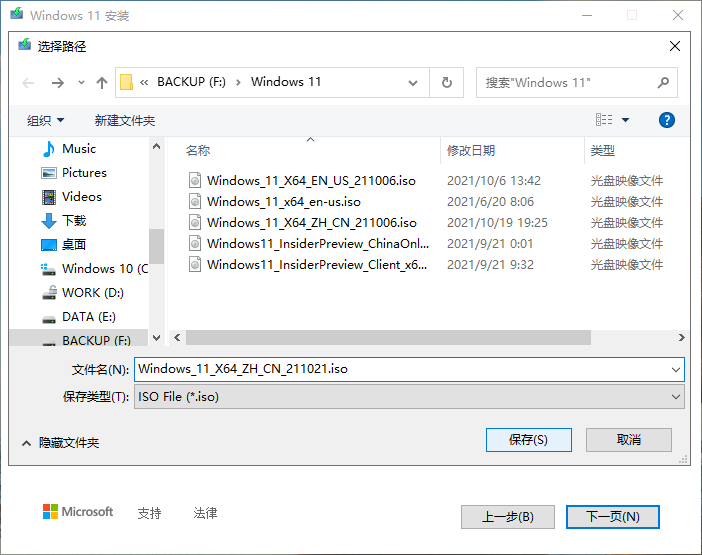Image resolution: width=702 pixels, height=555 pixels.
Task: Select 下载 in navigation pane
Action: point(74,221)
